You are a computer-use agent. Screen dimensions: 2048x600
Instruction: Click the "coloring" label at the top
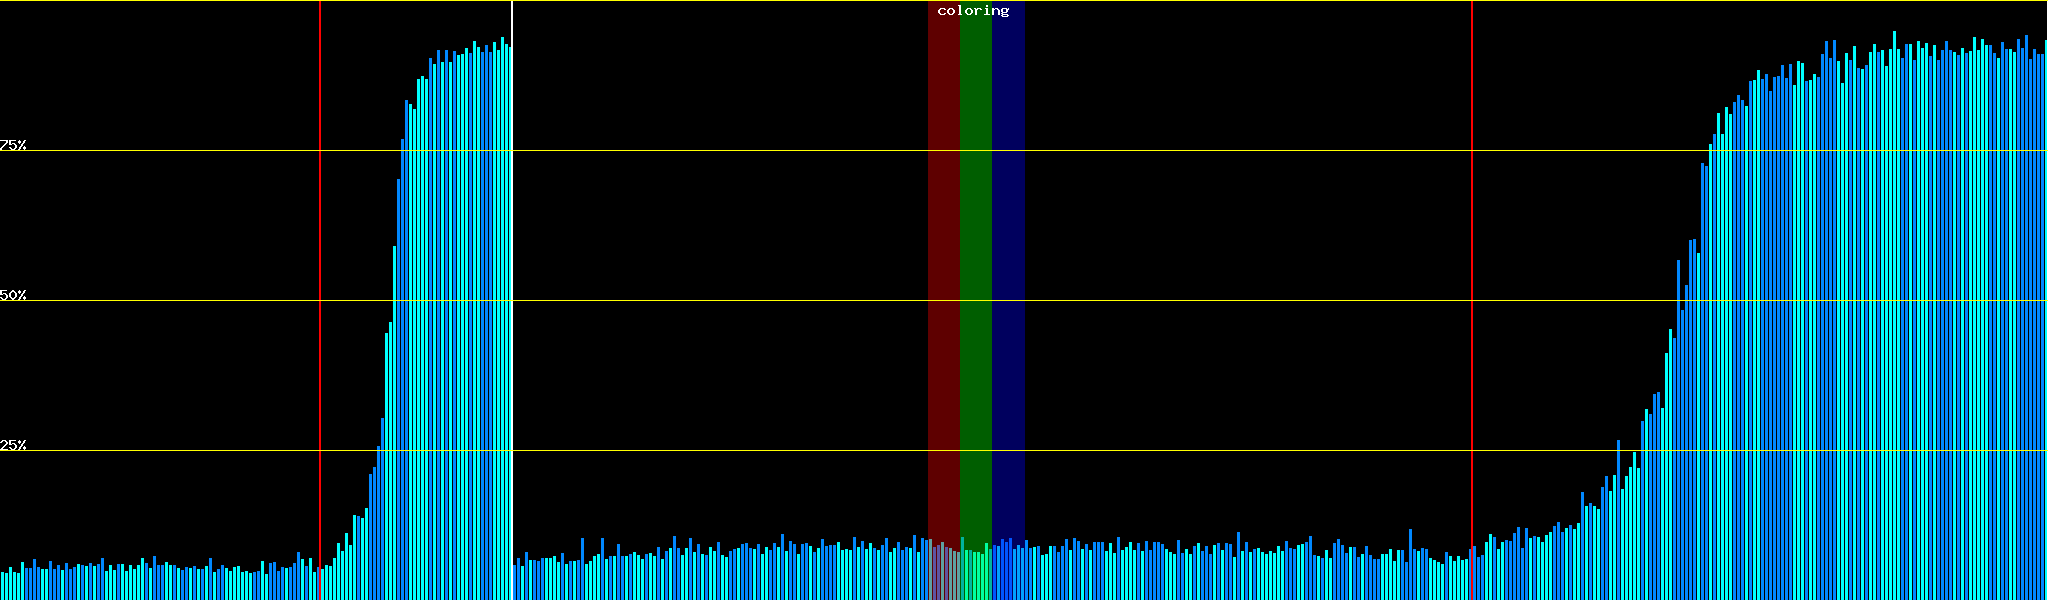[x=973, y=11]
